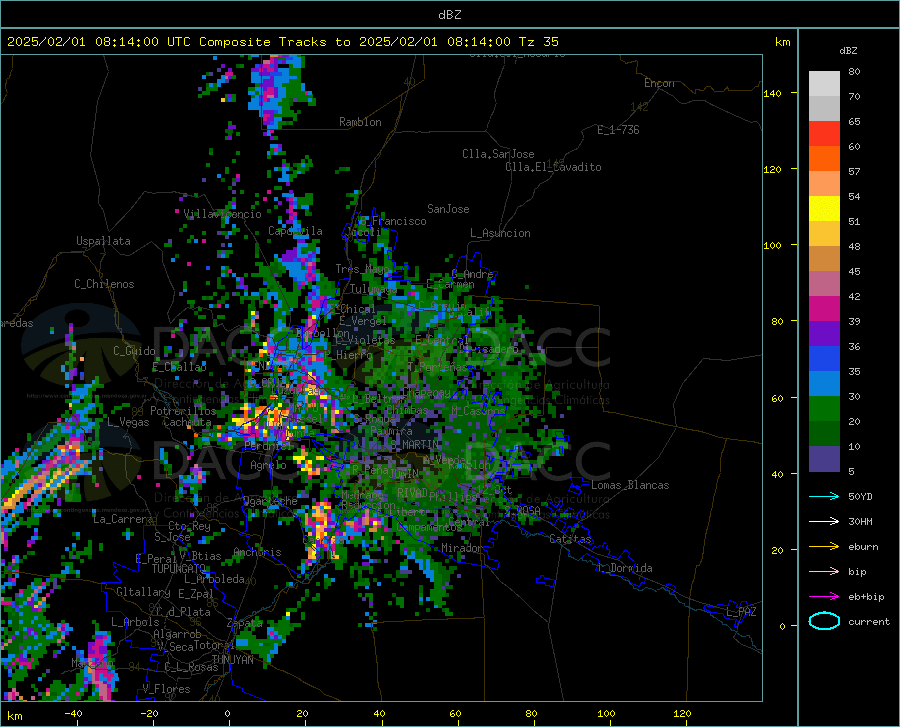Click the 'Agrelo' map label
Viewport: 900px width, 727px height.
268,465
